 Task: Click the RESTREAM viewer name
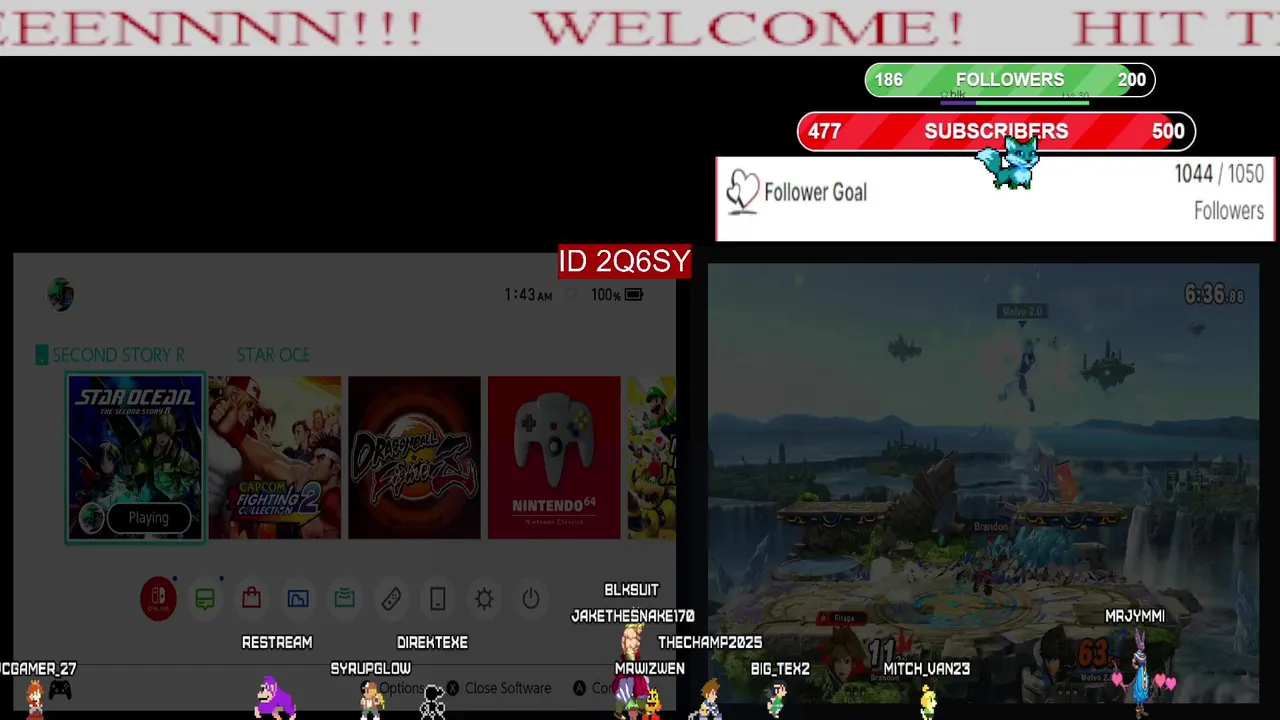(x=277, y=642)
